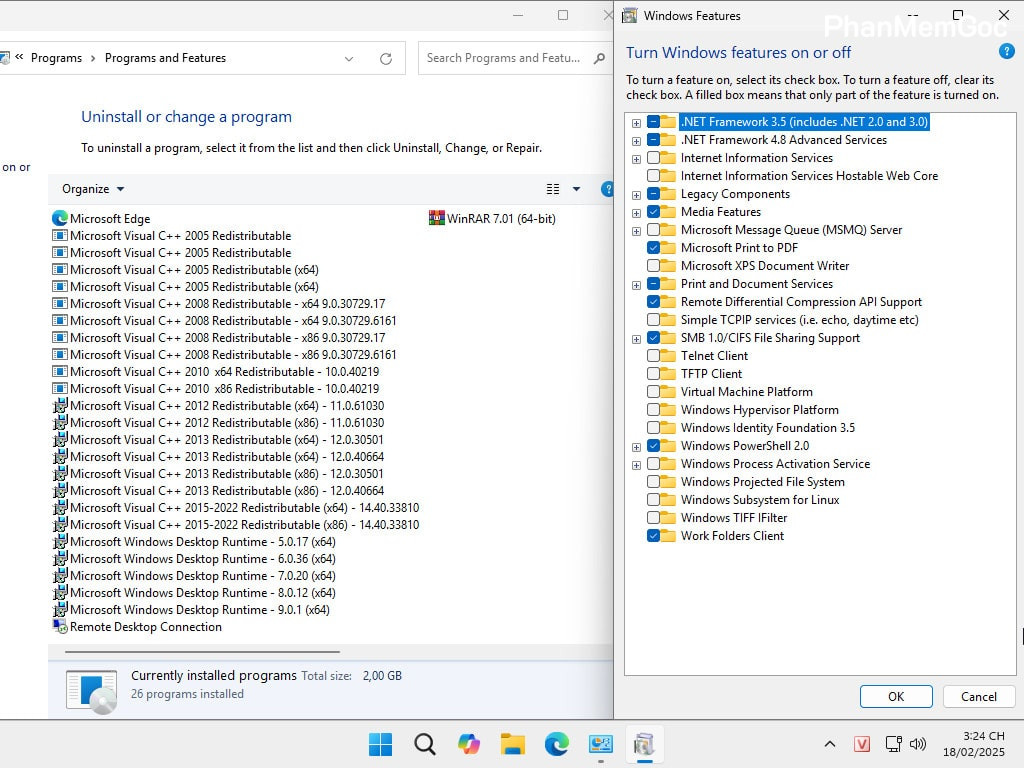Open File Explorer from the taskbar
Screen dimensions: 1024x768
512,744
